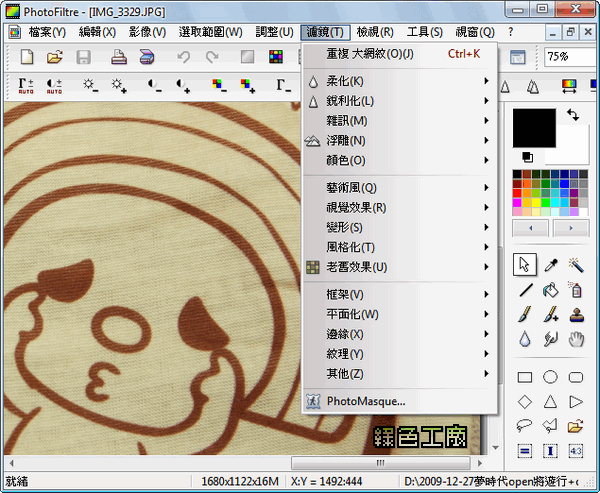Open the 影像(V) menu
Image resolution: width=600 pixels, height=493 pixels.
147,32
